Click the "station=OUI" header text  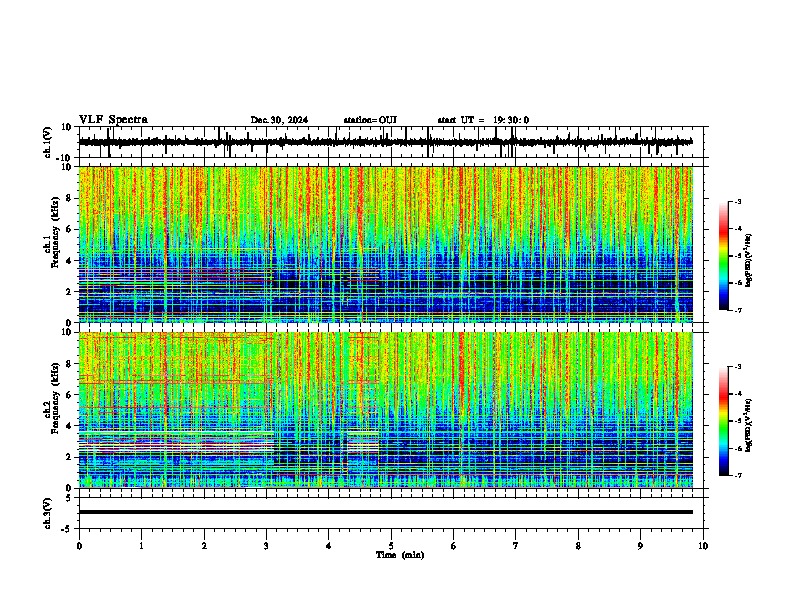pos(370,120)
